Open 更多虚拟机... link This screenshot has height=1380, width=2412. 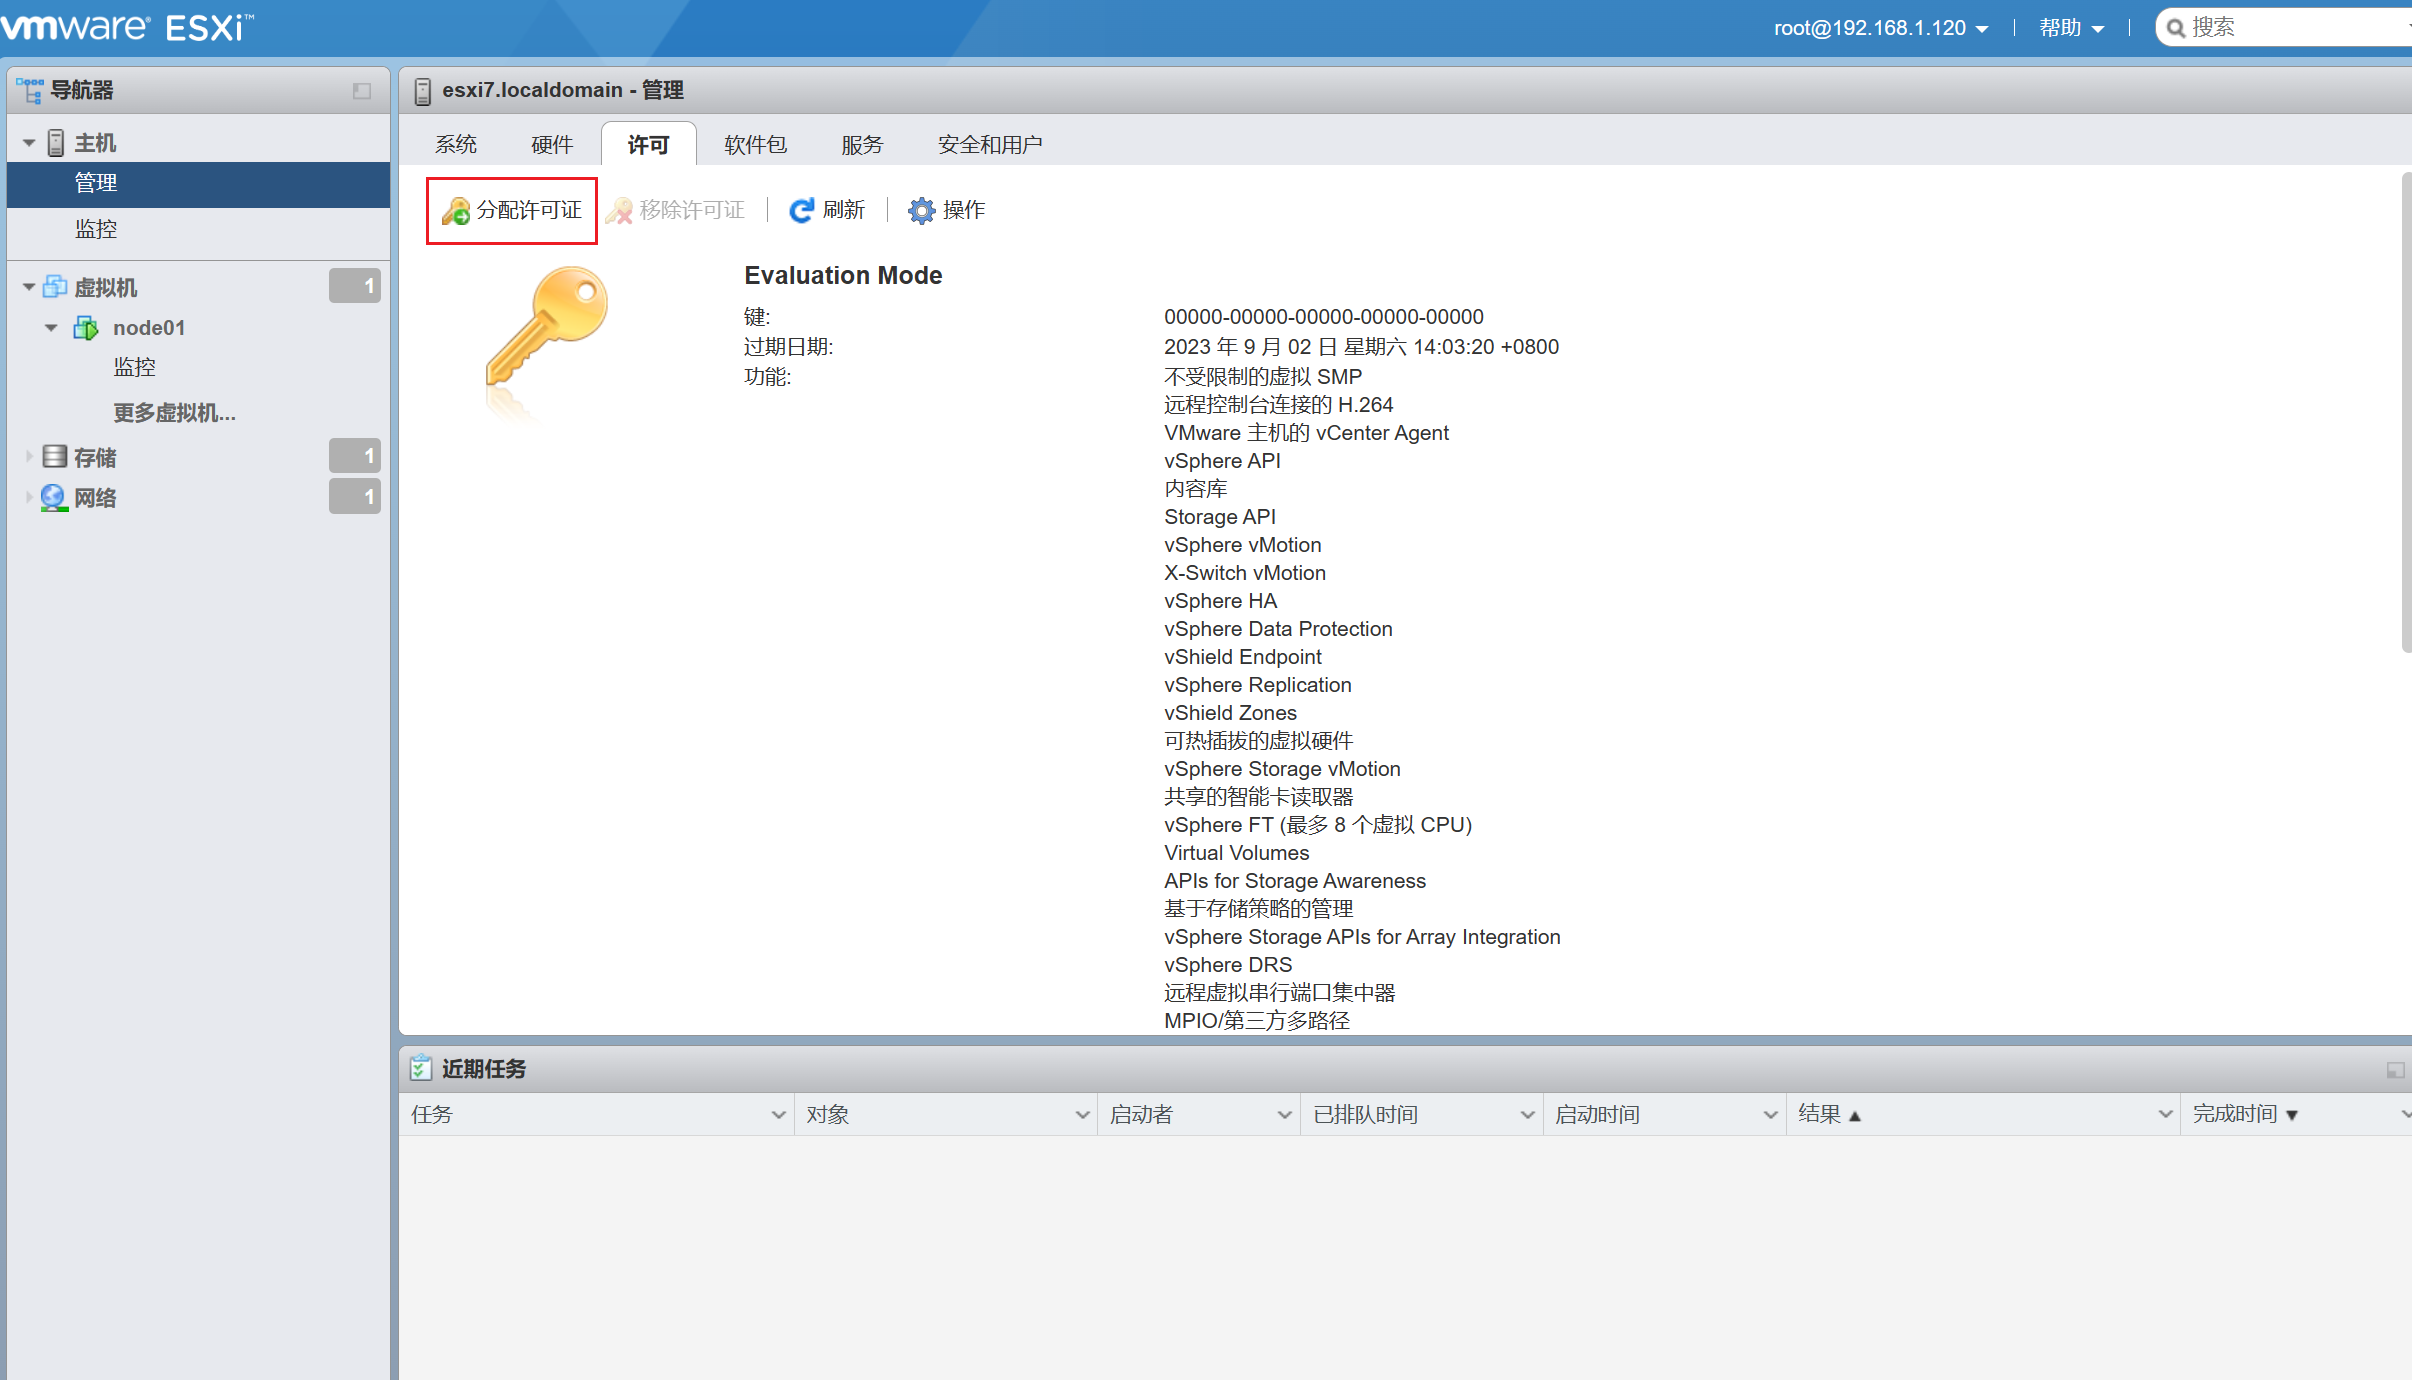pyautogui.click(x=175, y=413)
